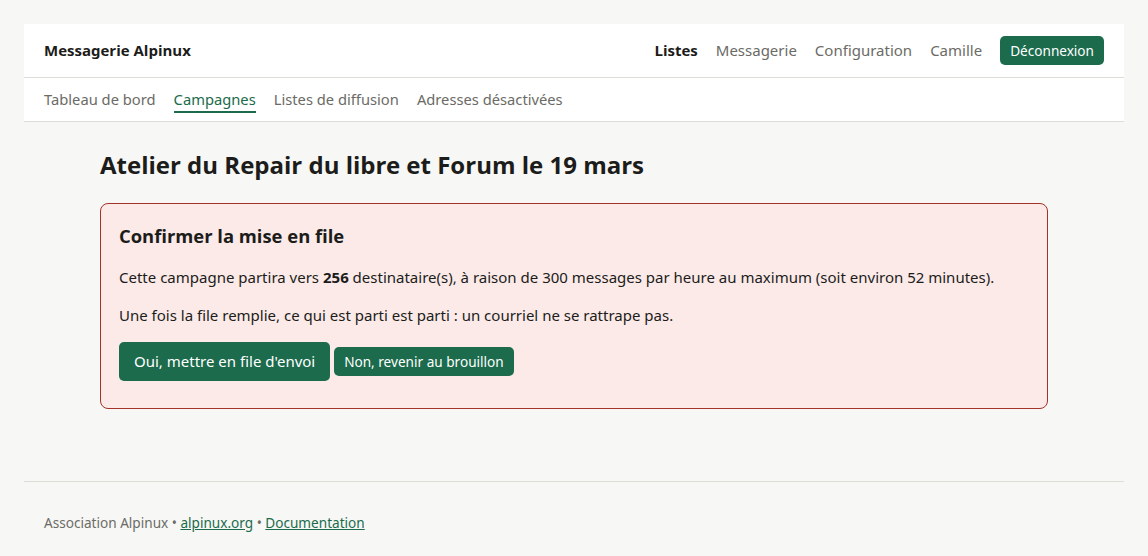Open the Listes de diffusion tab

coord(336,100)
